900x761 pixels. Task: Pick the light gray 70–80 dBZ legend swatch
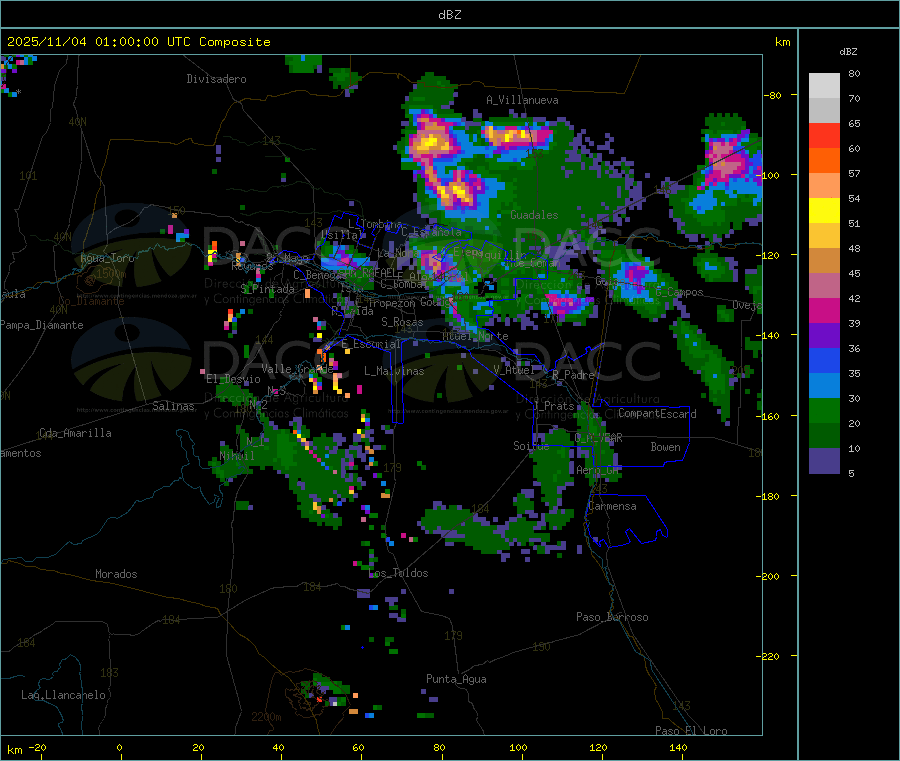click(824, 86)
